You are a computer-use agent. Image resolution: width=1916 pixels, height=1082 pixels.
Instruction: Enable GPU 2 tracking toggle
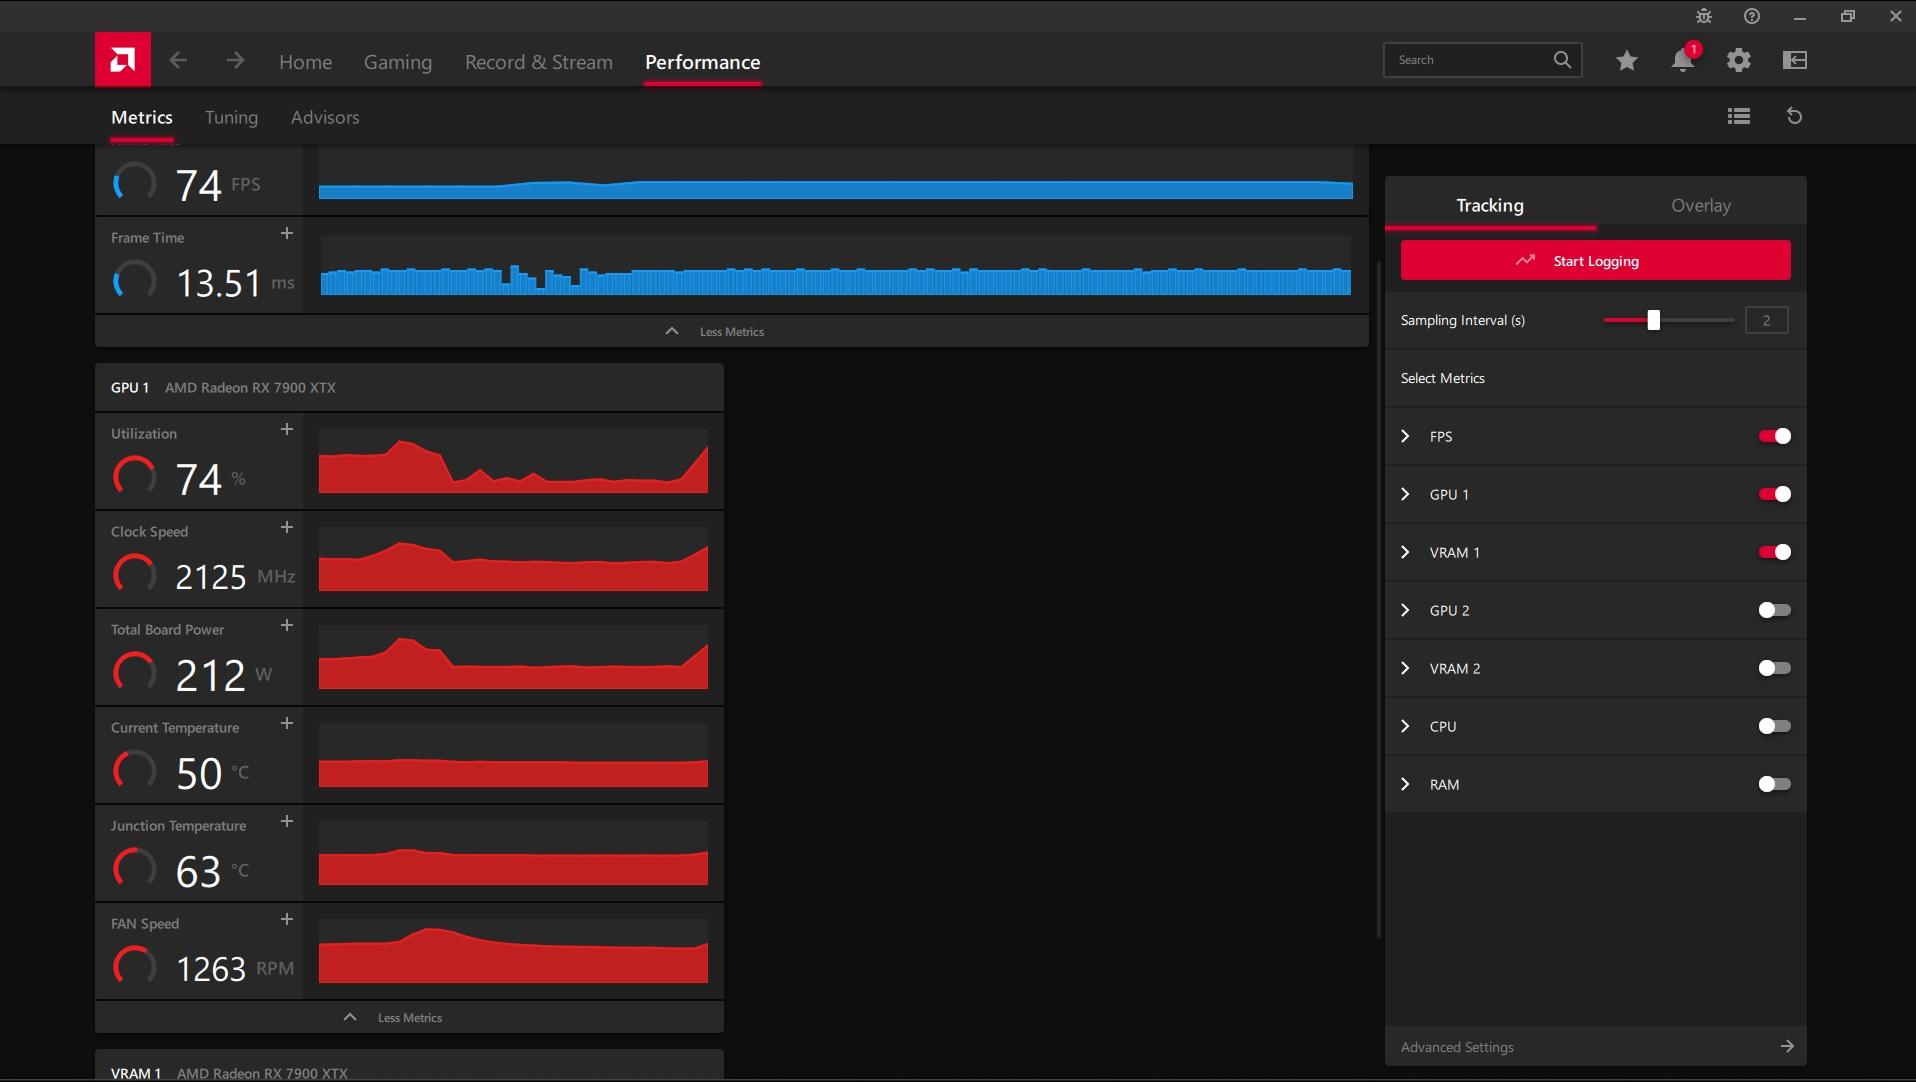(1776, 610)
